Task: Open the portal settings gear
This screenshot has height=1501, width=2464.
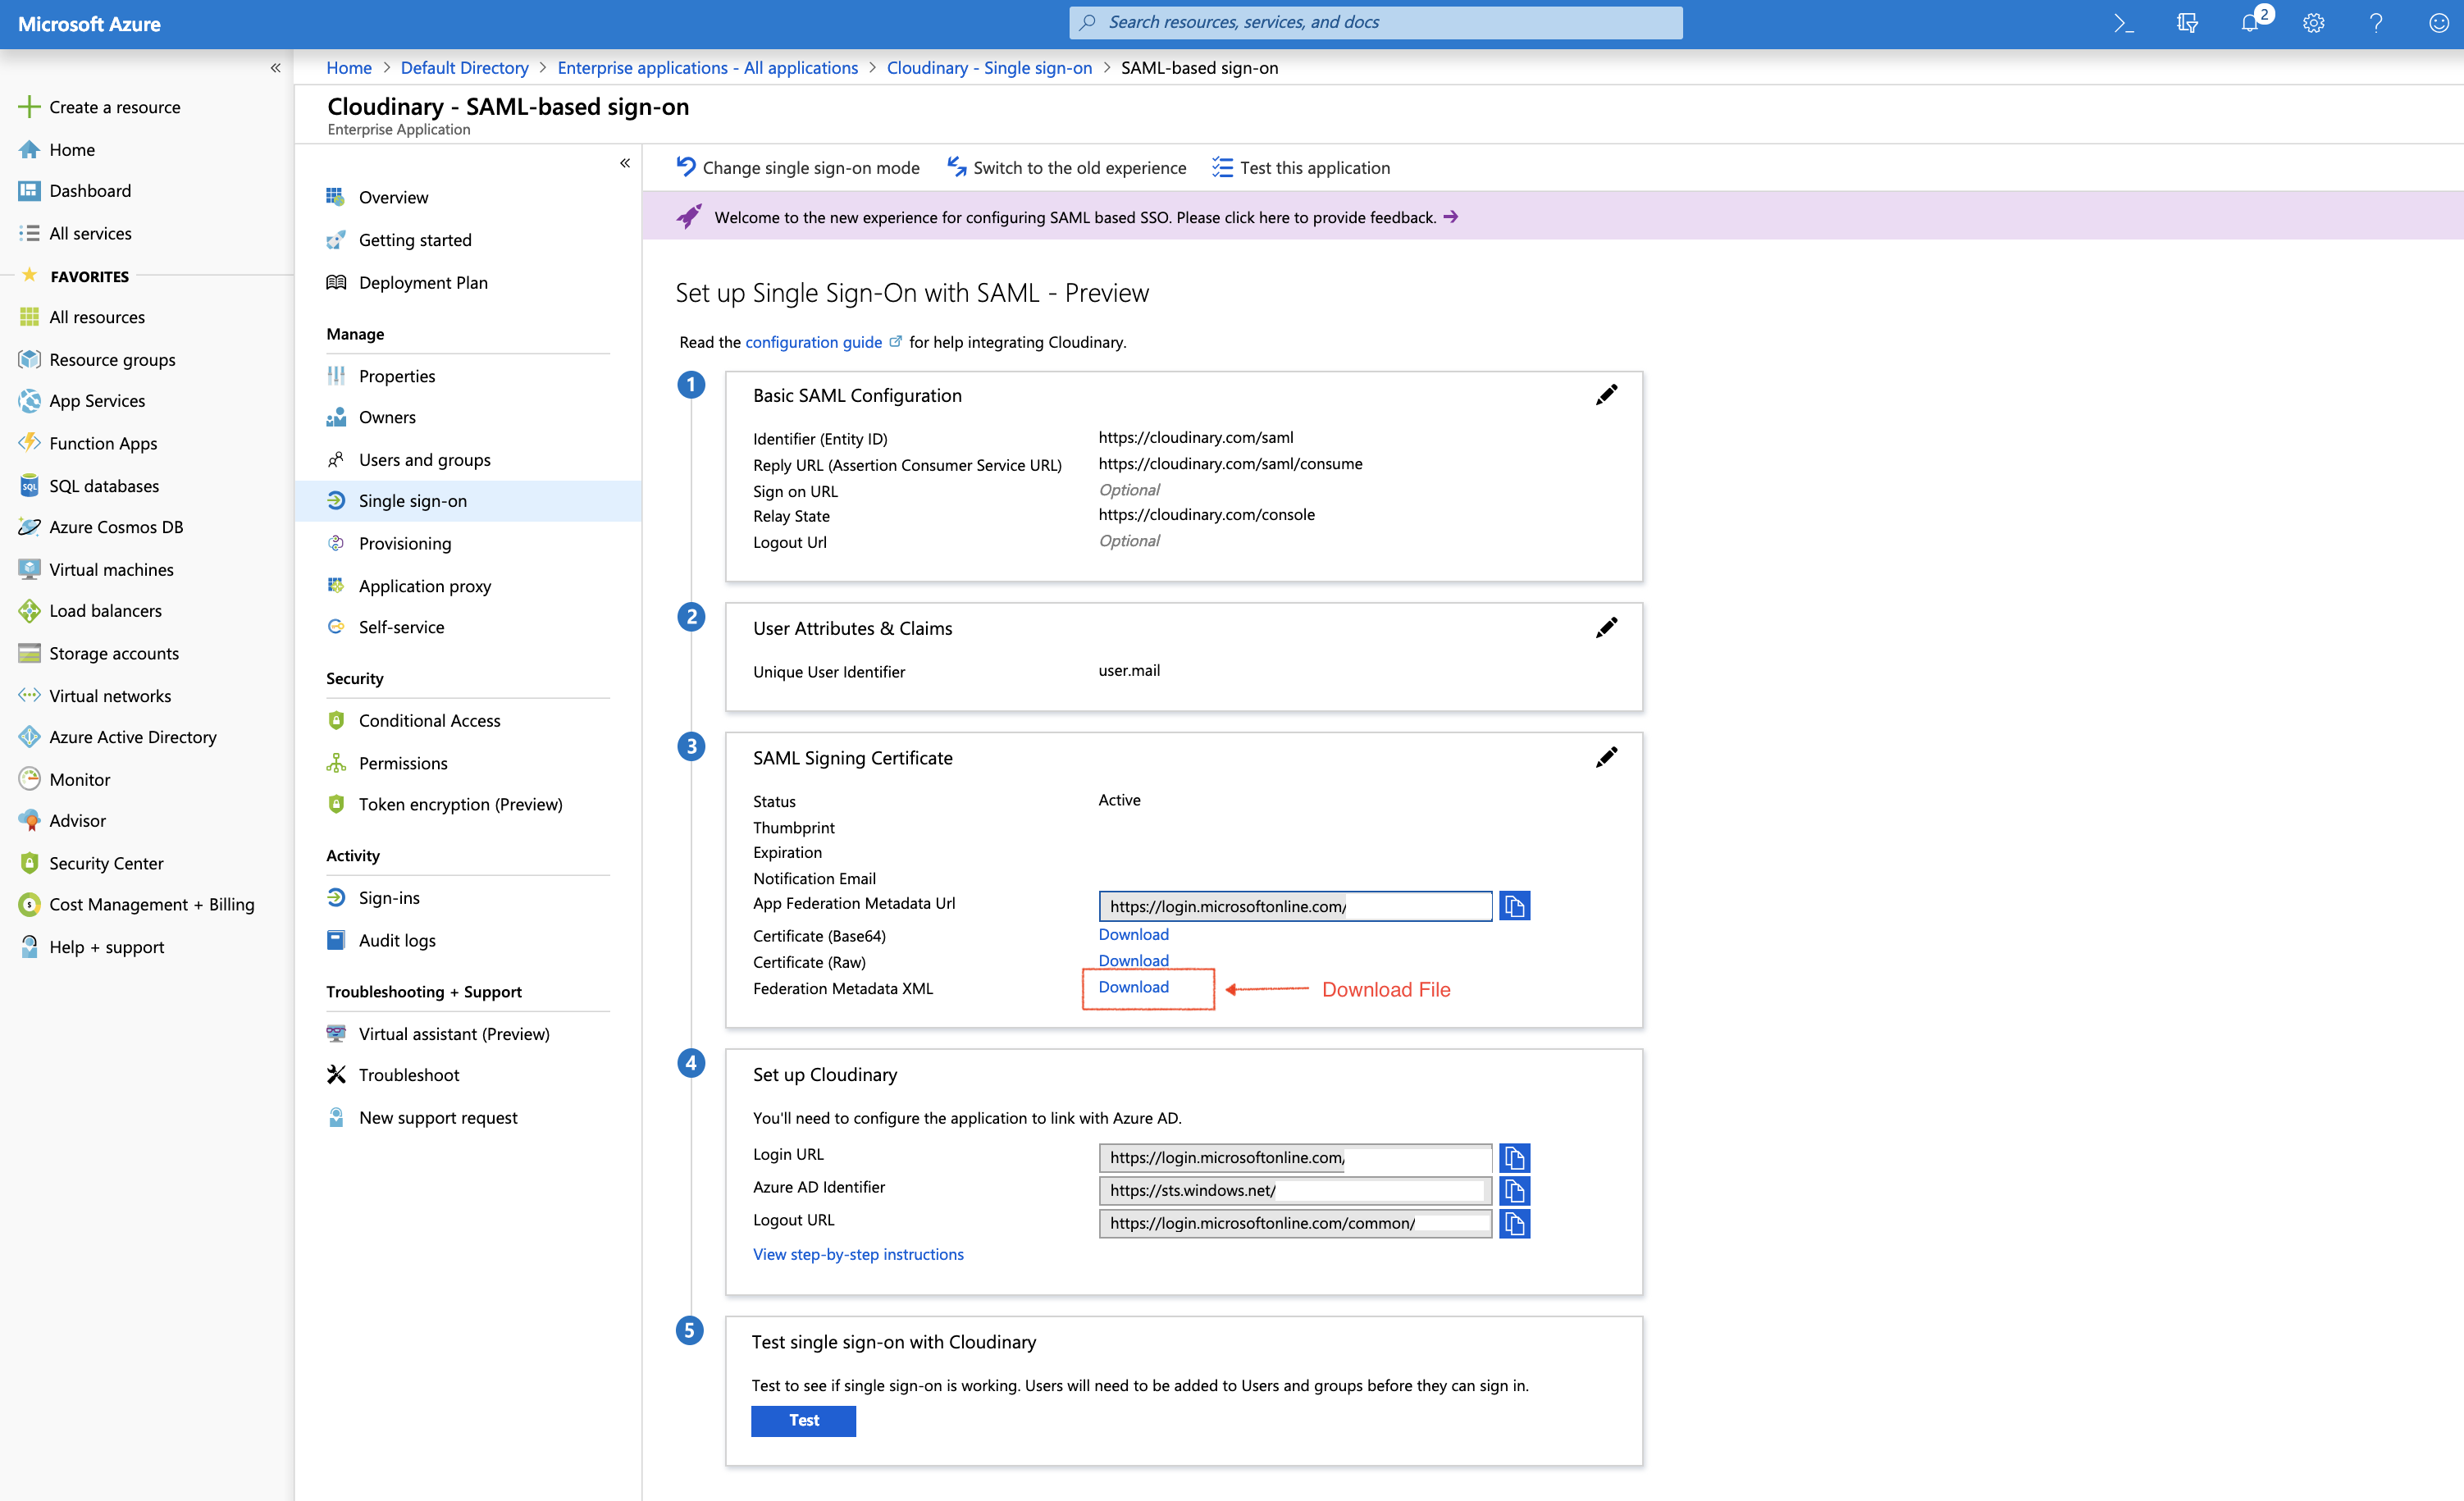Action: click(x=2313, y=23)
